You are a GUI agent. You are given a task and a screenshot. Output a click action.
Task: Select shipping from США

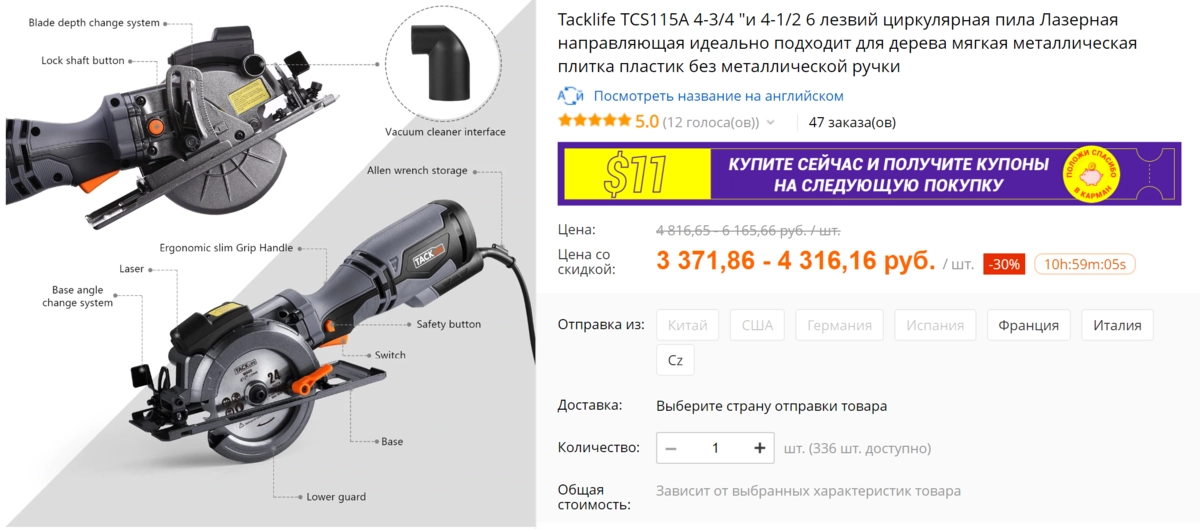[x=757, y=325]
